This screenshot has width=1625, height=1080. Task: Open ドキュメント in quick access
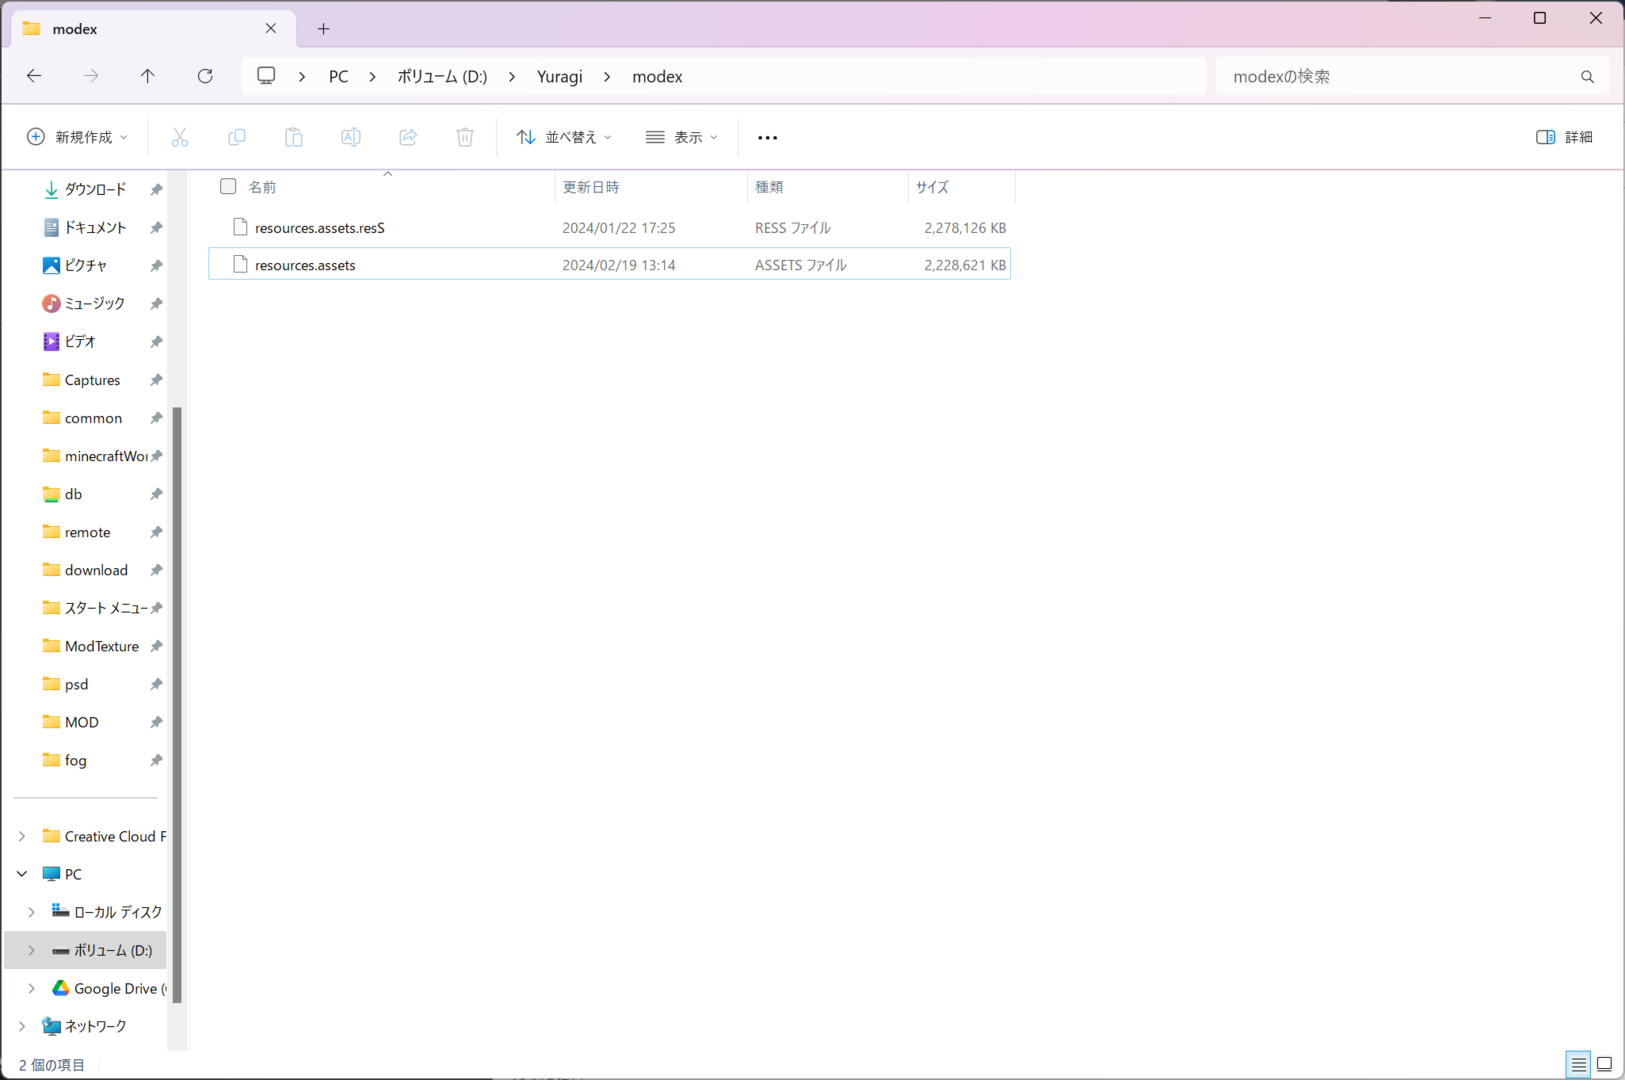(x=95, y=227)
